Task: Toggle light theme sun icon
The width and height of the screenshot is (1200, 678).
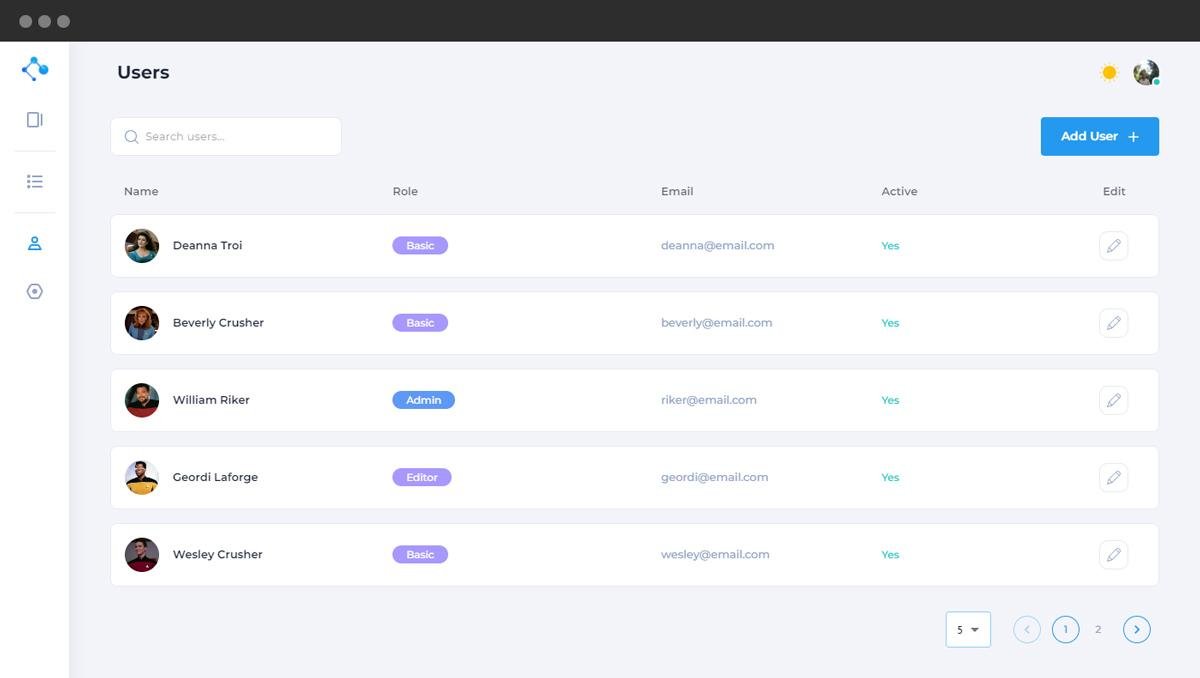Action: pos(1108,73)
